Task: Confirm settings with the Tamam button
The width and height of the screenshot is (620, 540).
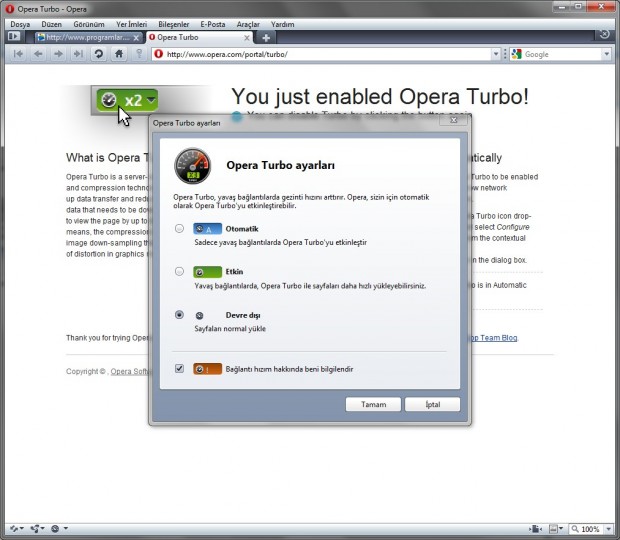Action: [373, 404]
